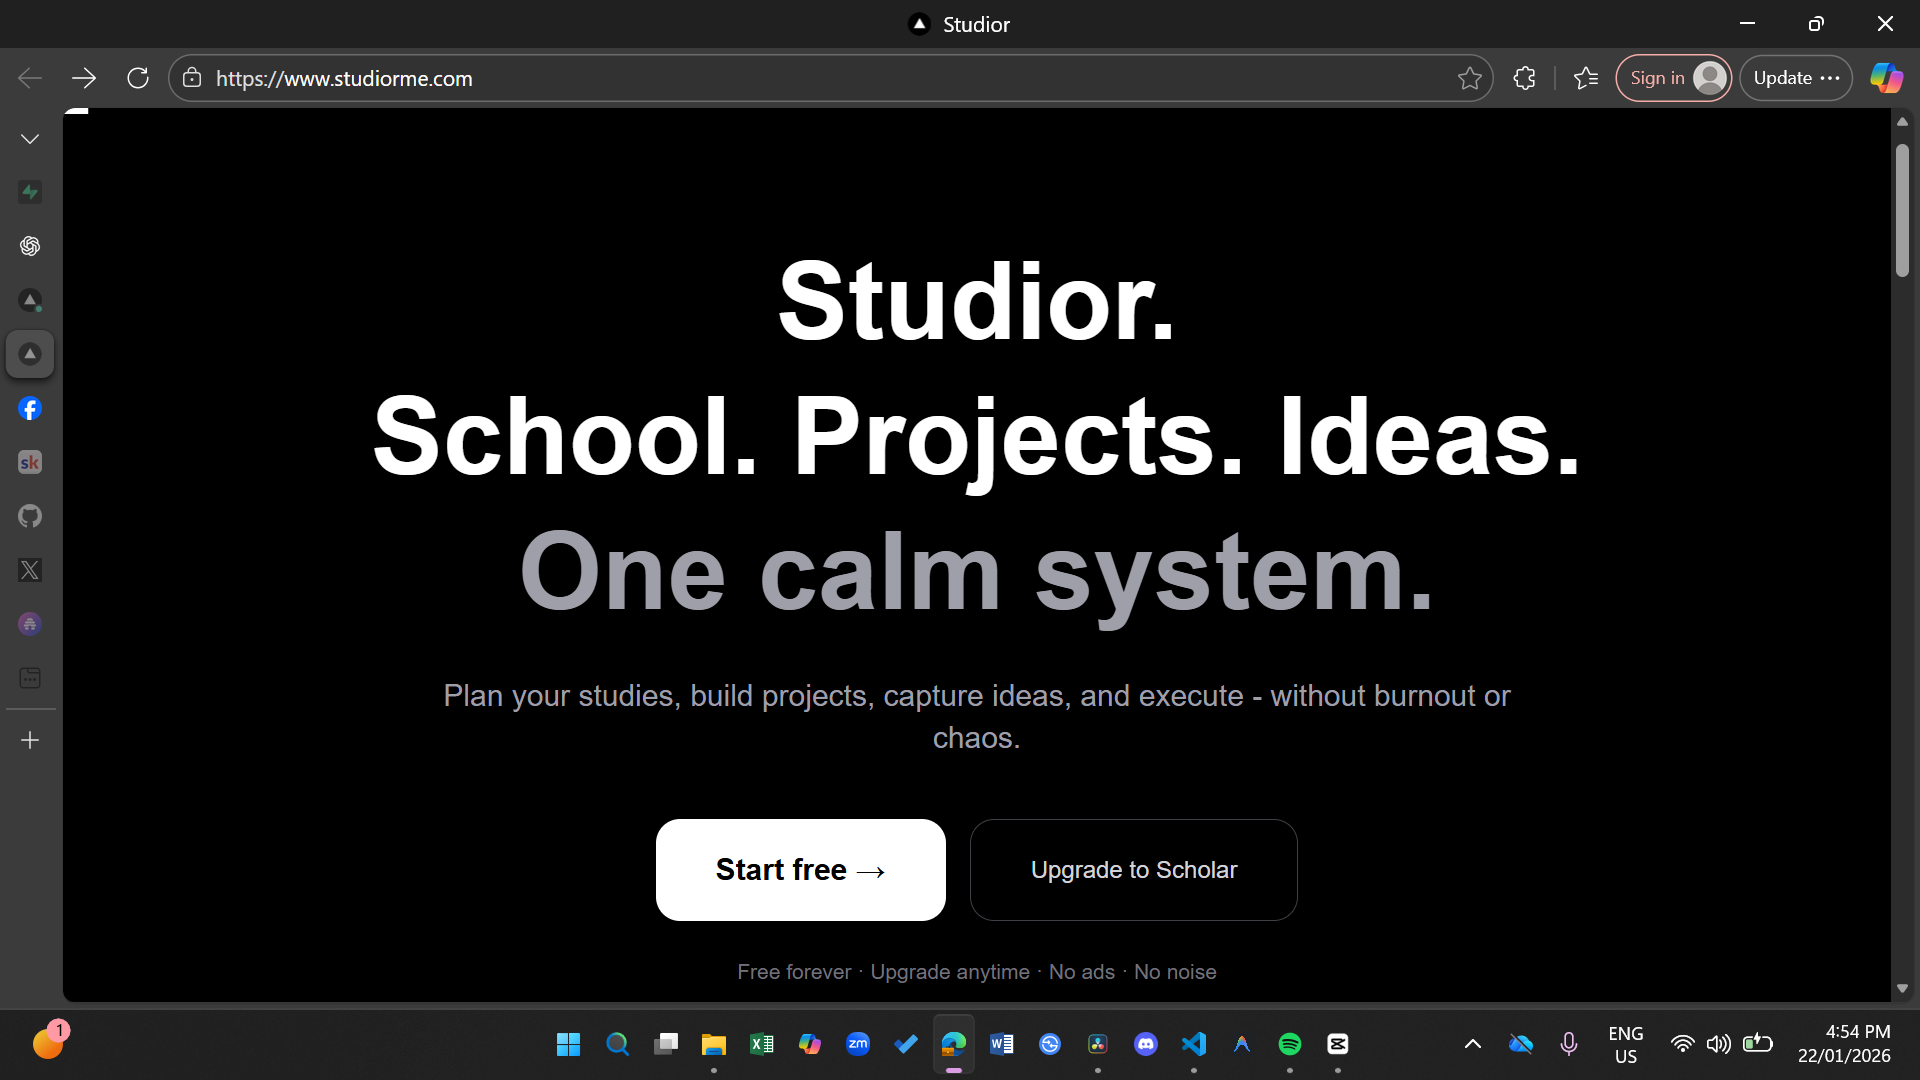This screenshot has width=1920, height=1080.
Task: Open Discord from the taskbar
Action: [x=1145, y=1043]
